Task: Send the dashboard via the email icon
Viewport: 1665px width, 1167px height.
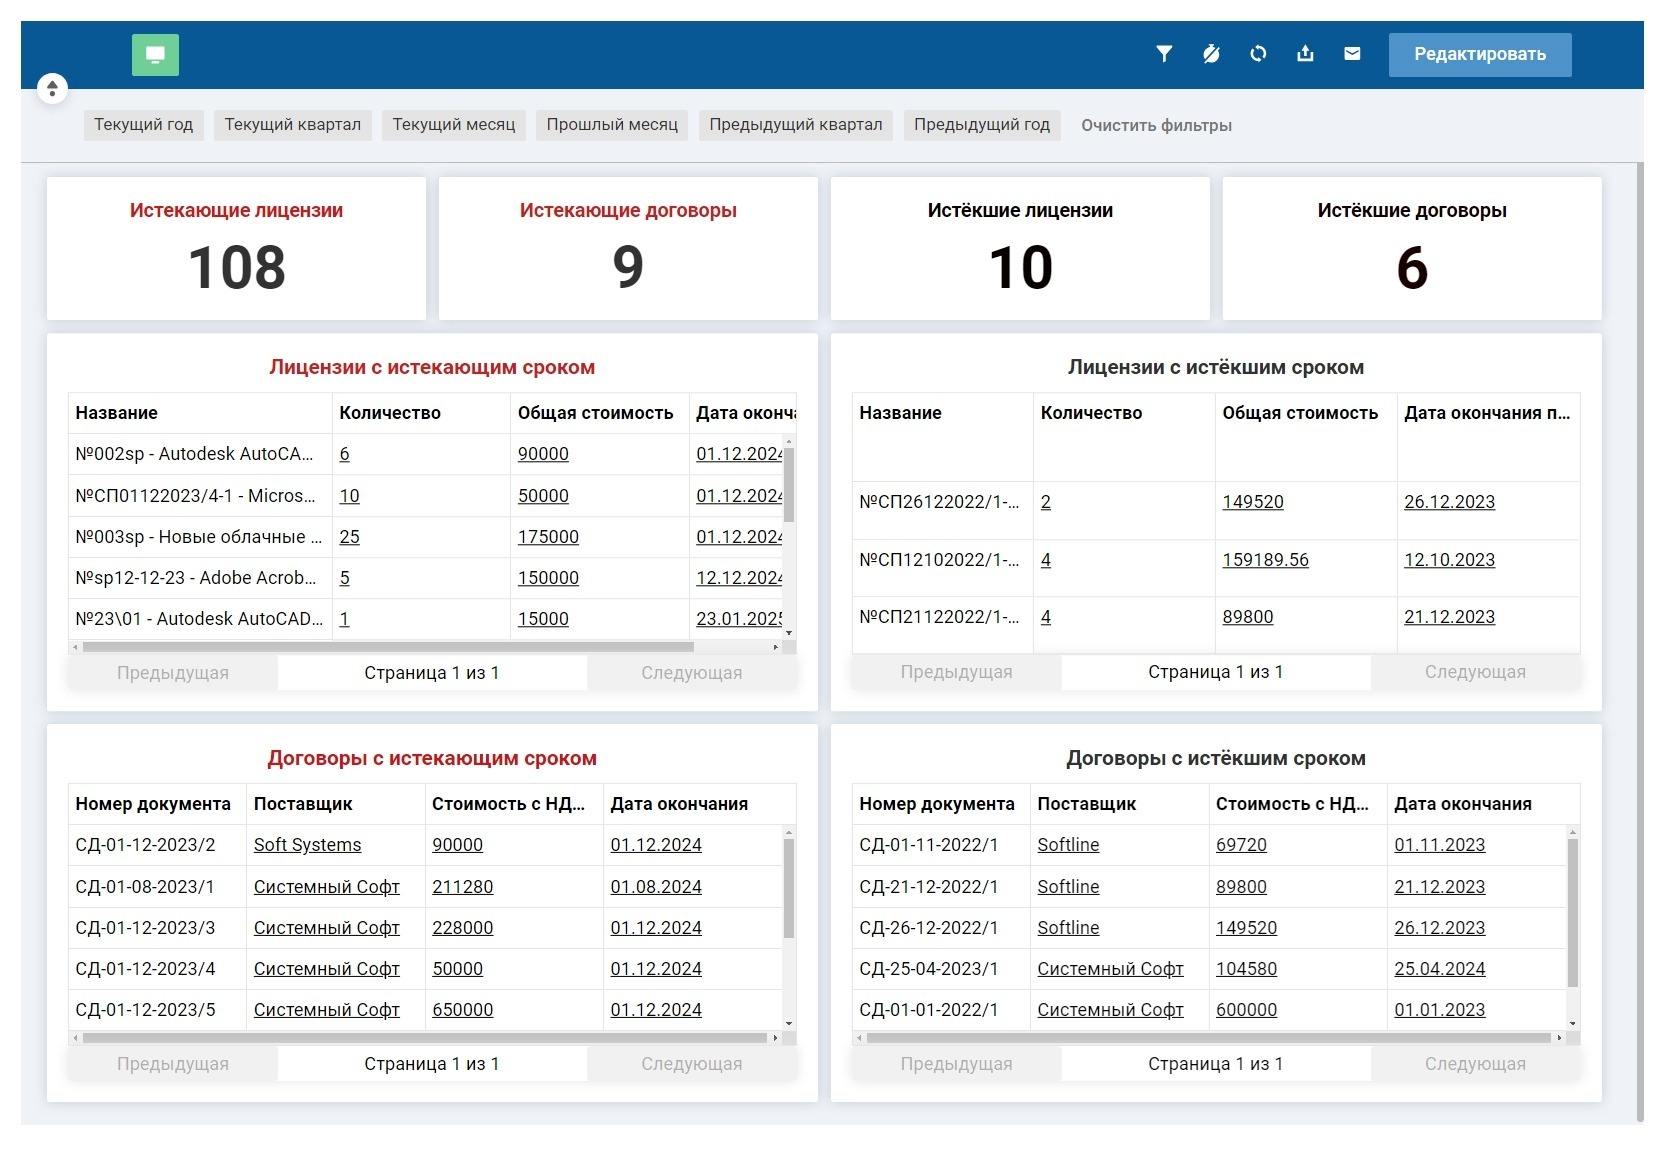Action: click(1352, 55)
